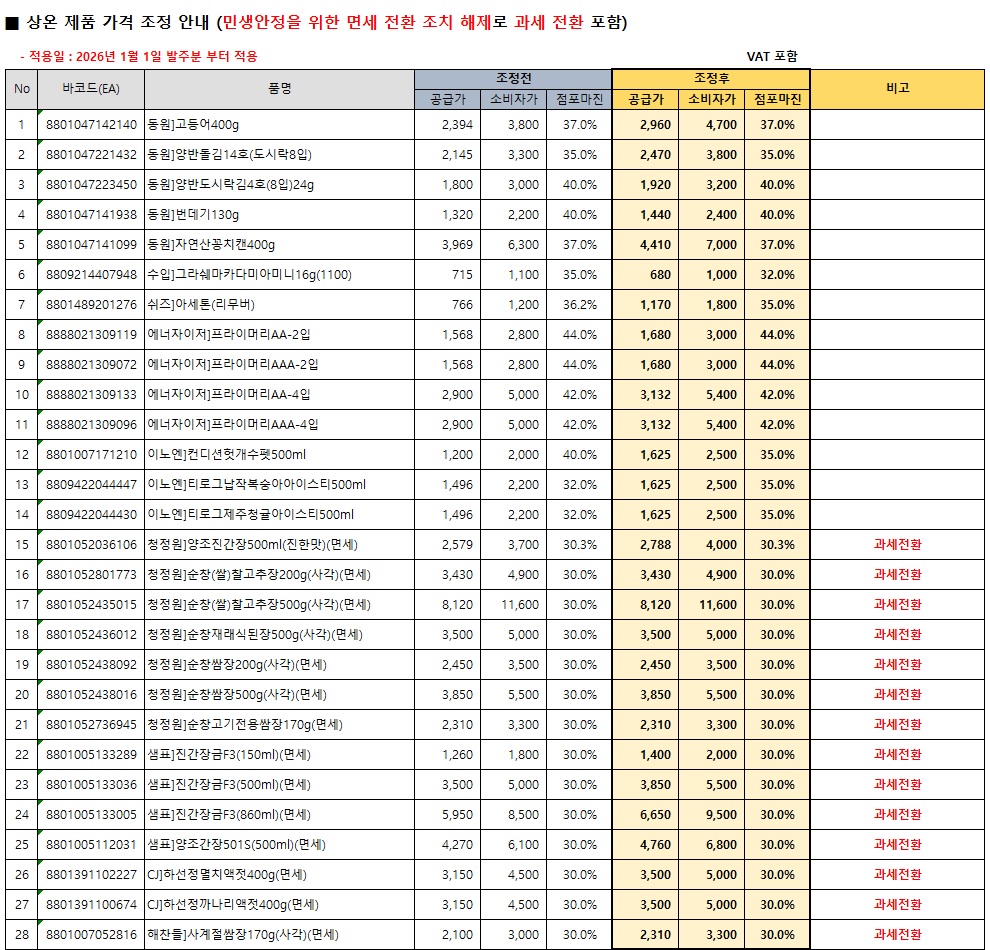Click the 적용일 notice text line

coord(138,57)
